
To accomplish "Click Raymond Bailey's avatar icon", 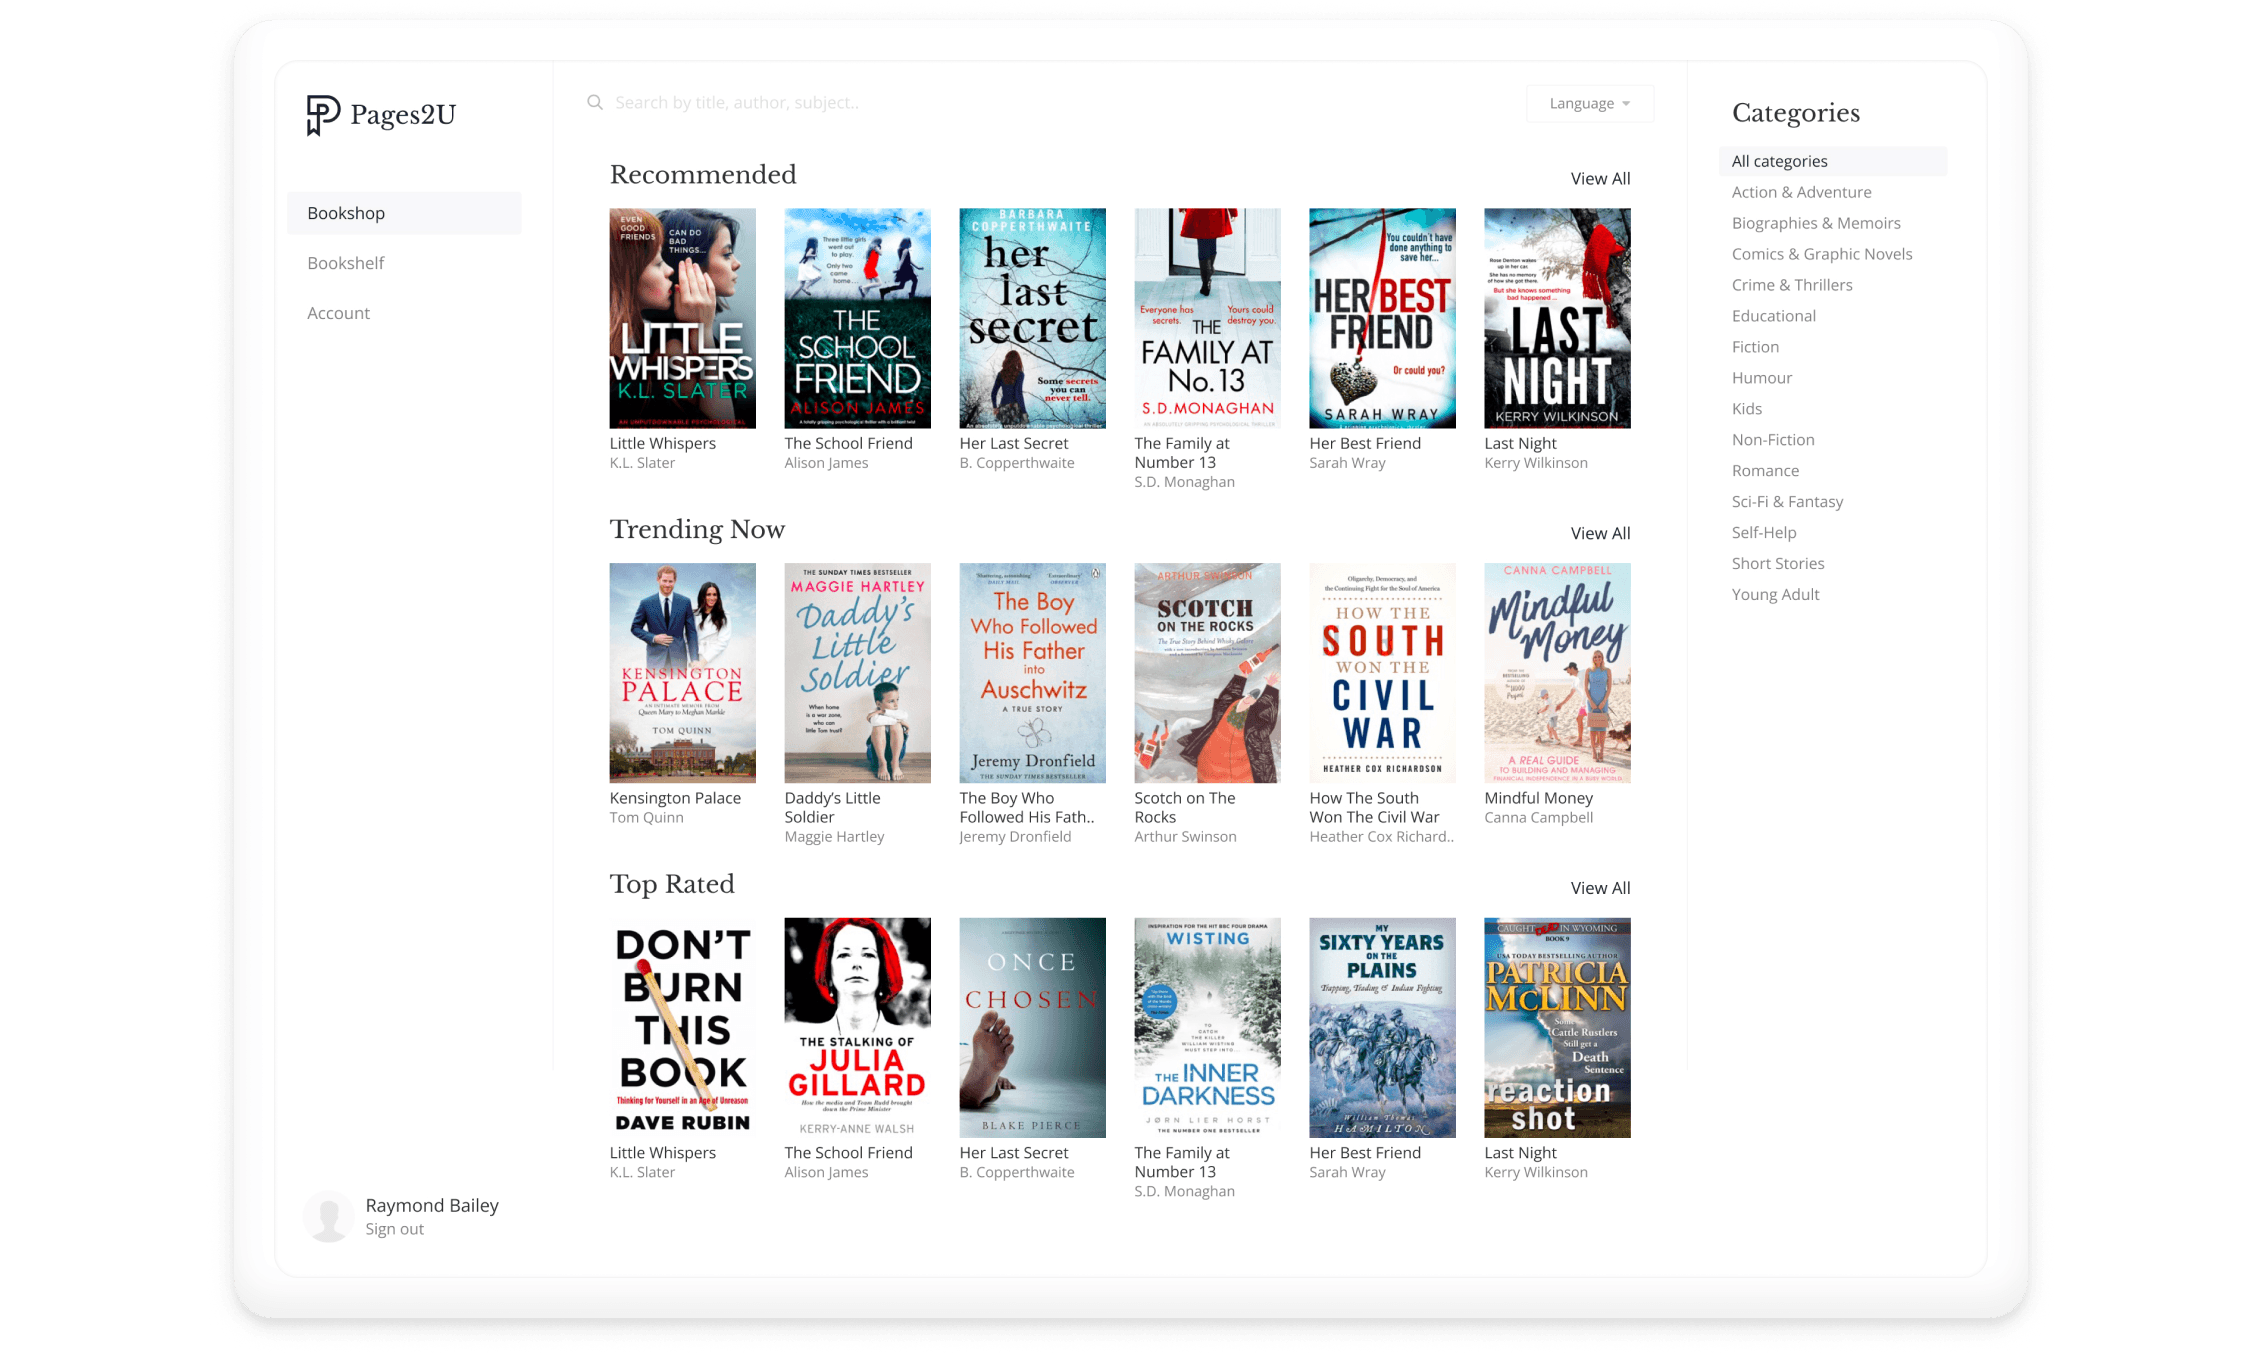I will click(x=329, y=1216).
